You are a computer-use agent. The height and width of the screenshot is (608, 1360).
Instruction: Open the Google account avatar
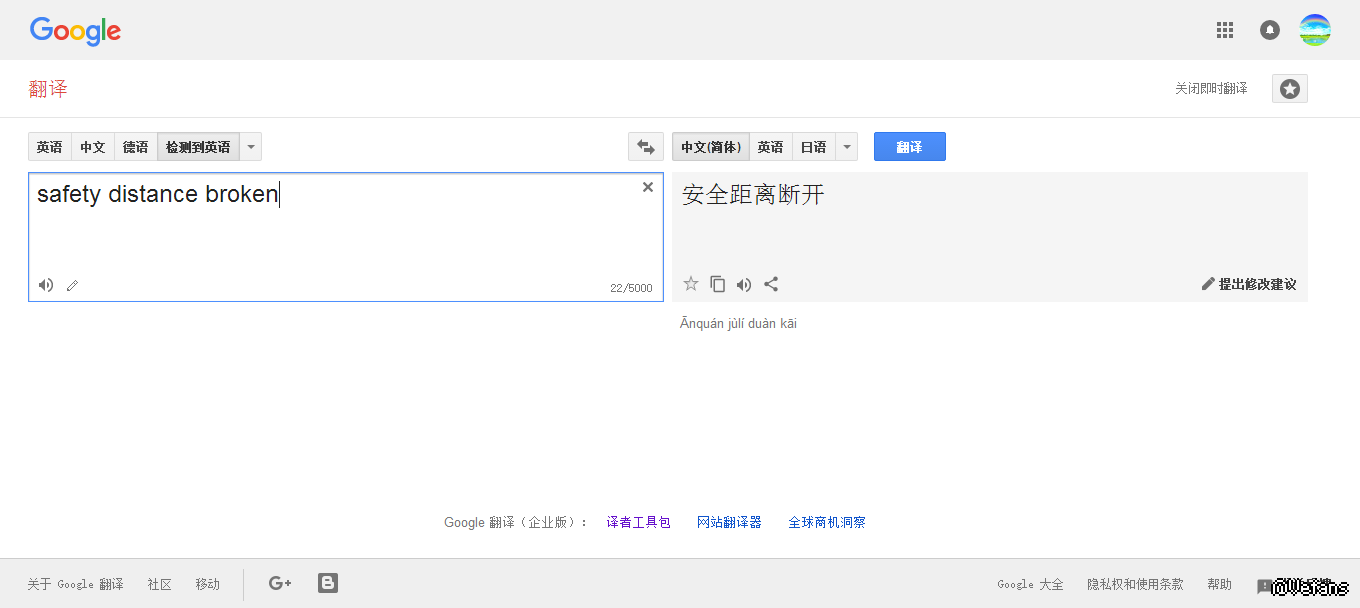coord(1315,30)
